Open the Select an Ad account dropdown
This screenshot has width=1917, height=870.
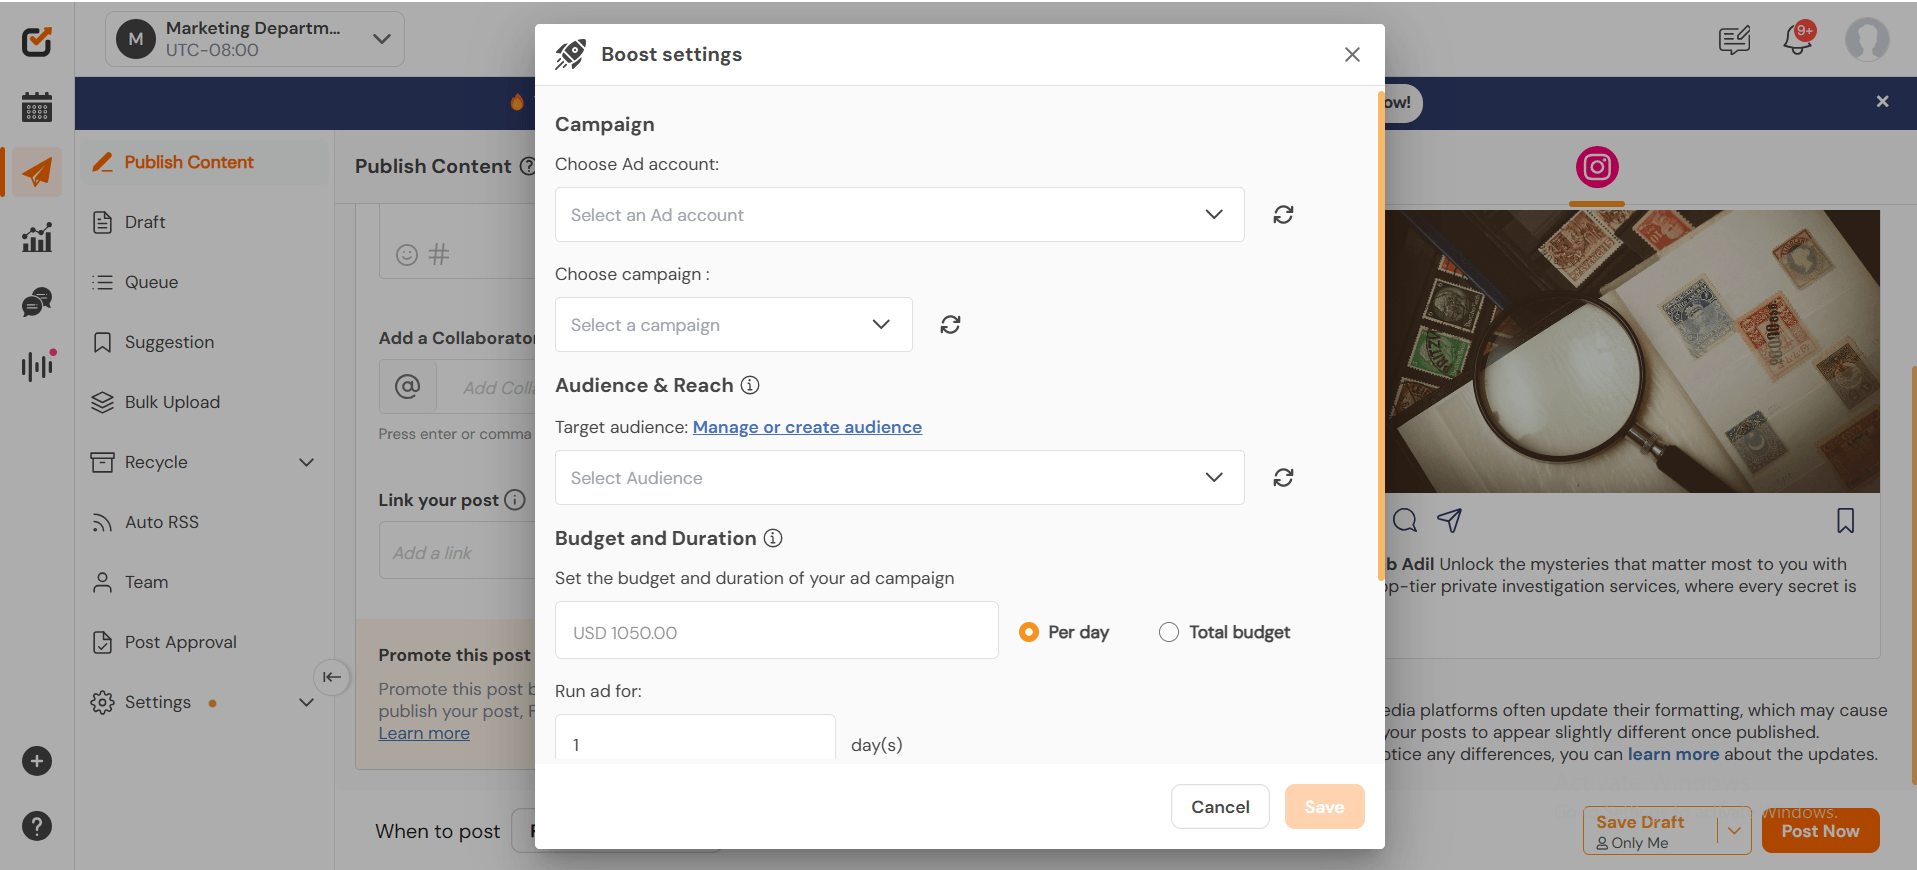point(899,214)
